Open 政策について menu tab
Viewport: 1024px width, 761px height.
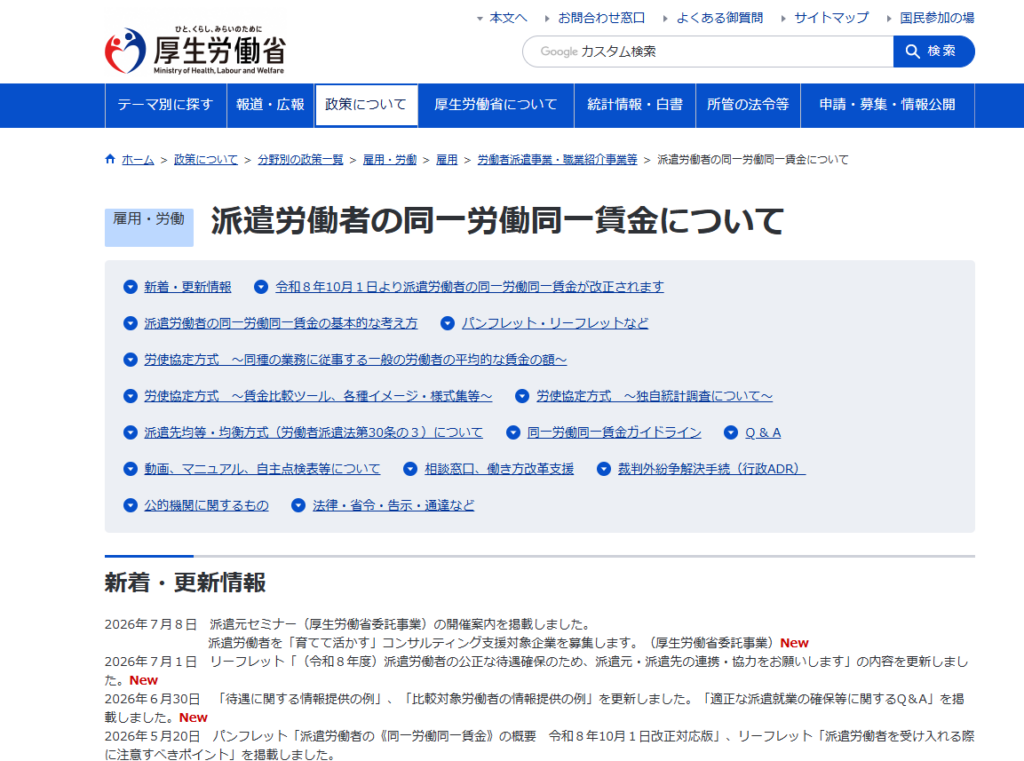pos(366,105)
